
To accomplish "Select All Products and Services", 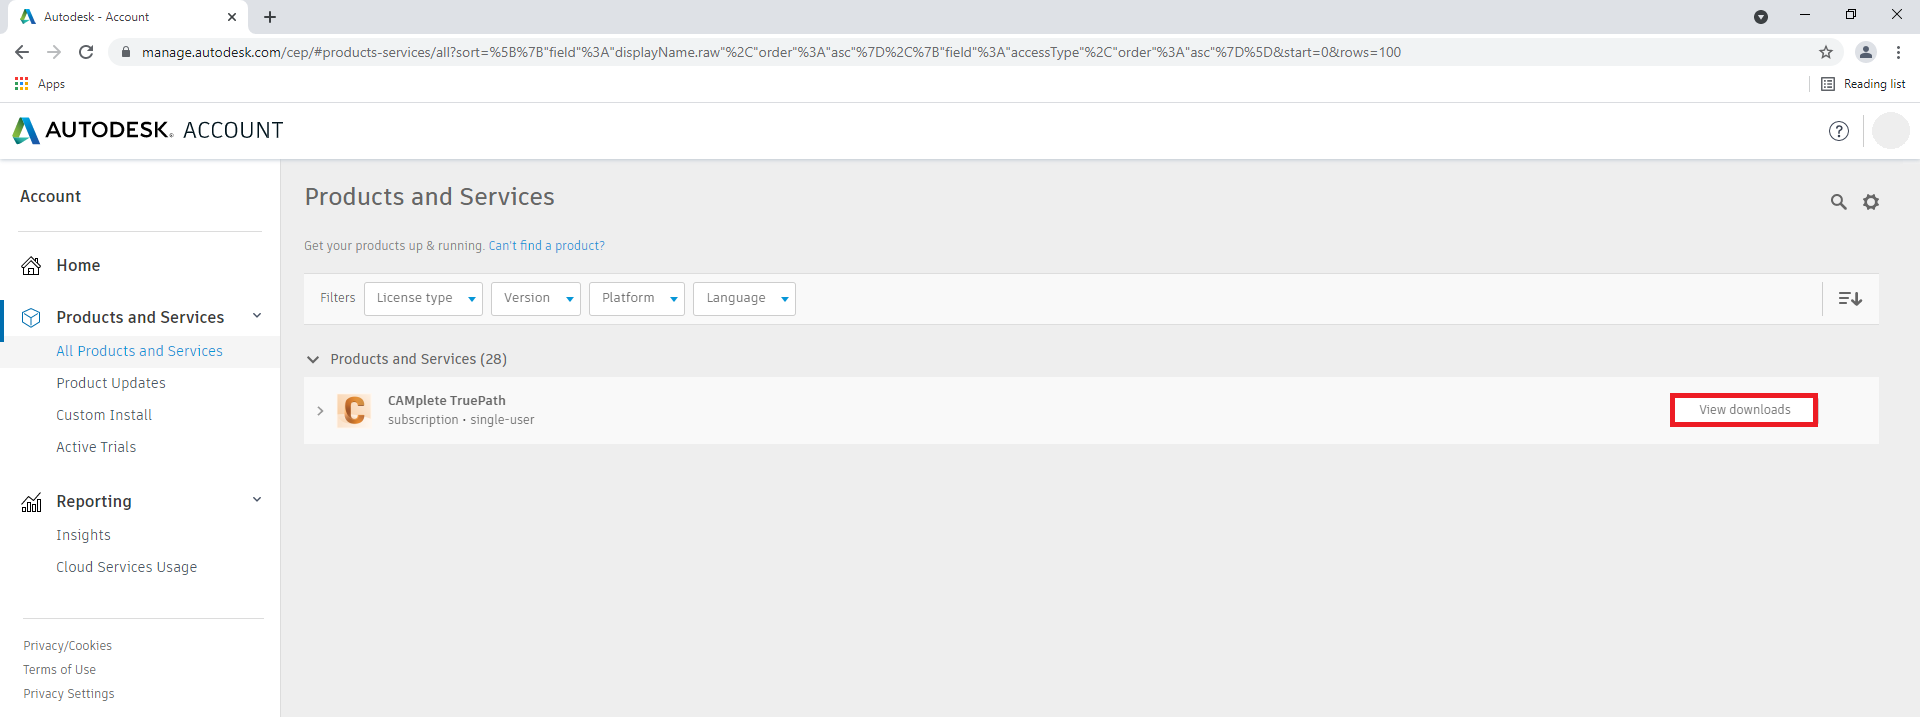I will pyautogui.click(x=139, y=351).
